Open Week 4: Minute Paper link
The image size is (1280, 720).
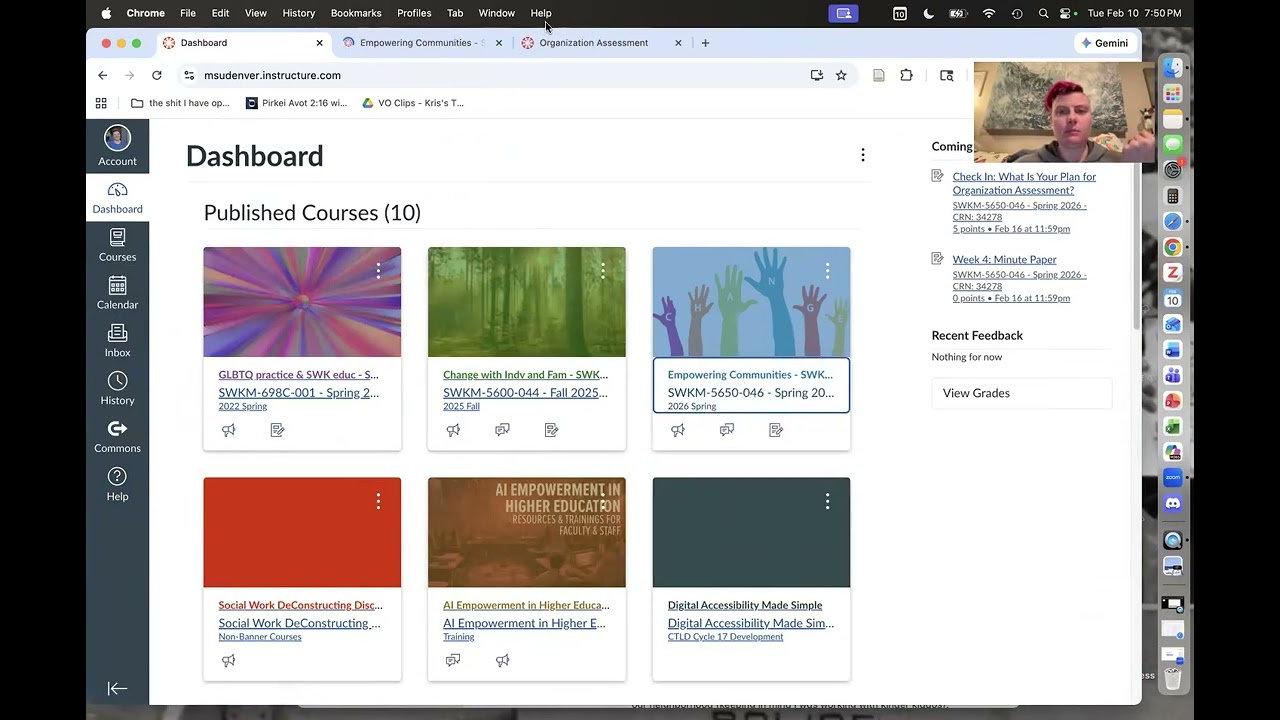pos(1004,259)
